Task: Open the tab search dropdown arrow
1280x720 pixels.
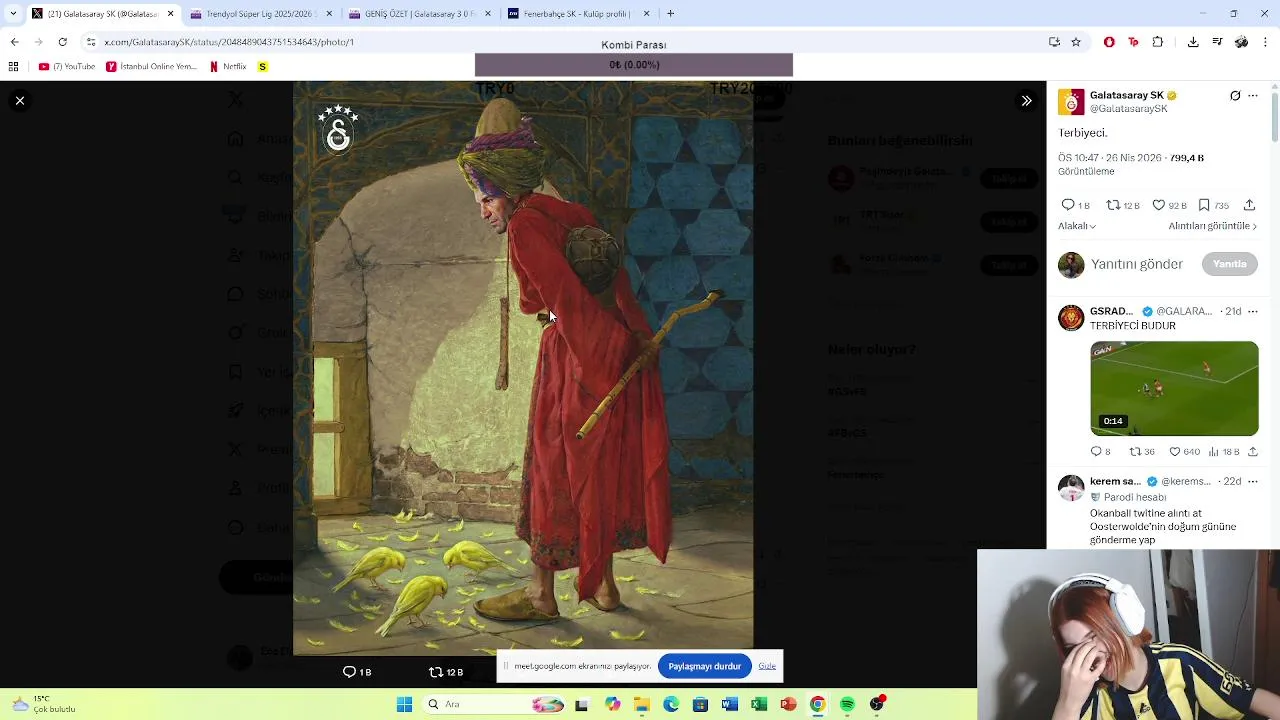Action: (12, 14)
